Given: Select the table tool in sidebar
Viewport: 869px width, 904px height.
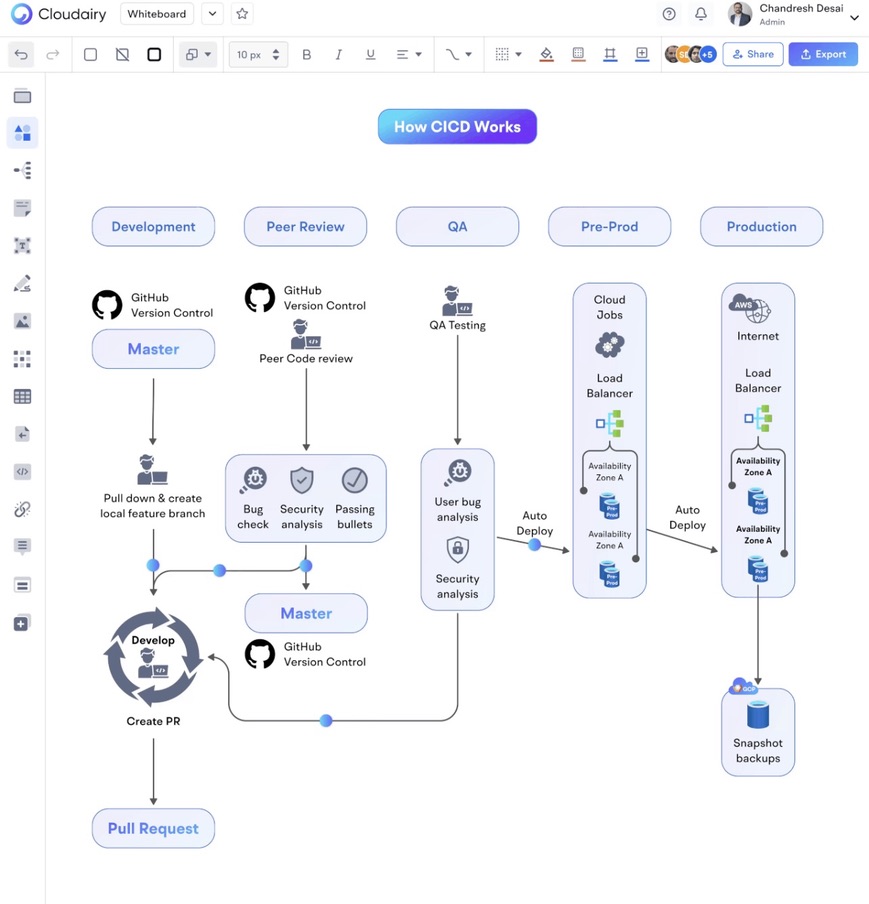Looking at the screenshot, I should pos(22,397).
